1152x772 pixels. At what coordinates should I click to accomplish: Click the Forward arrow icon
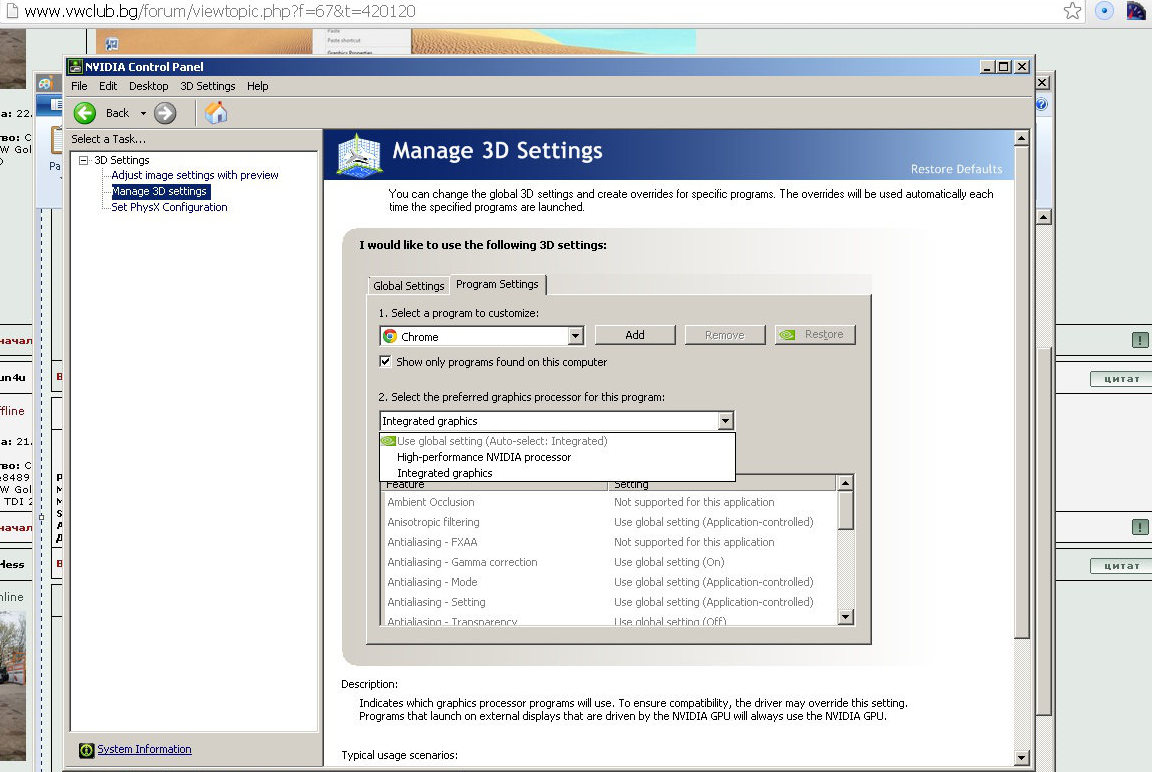point(166,113)
